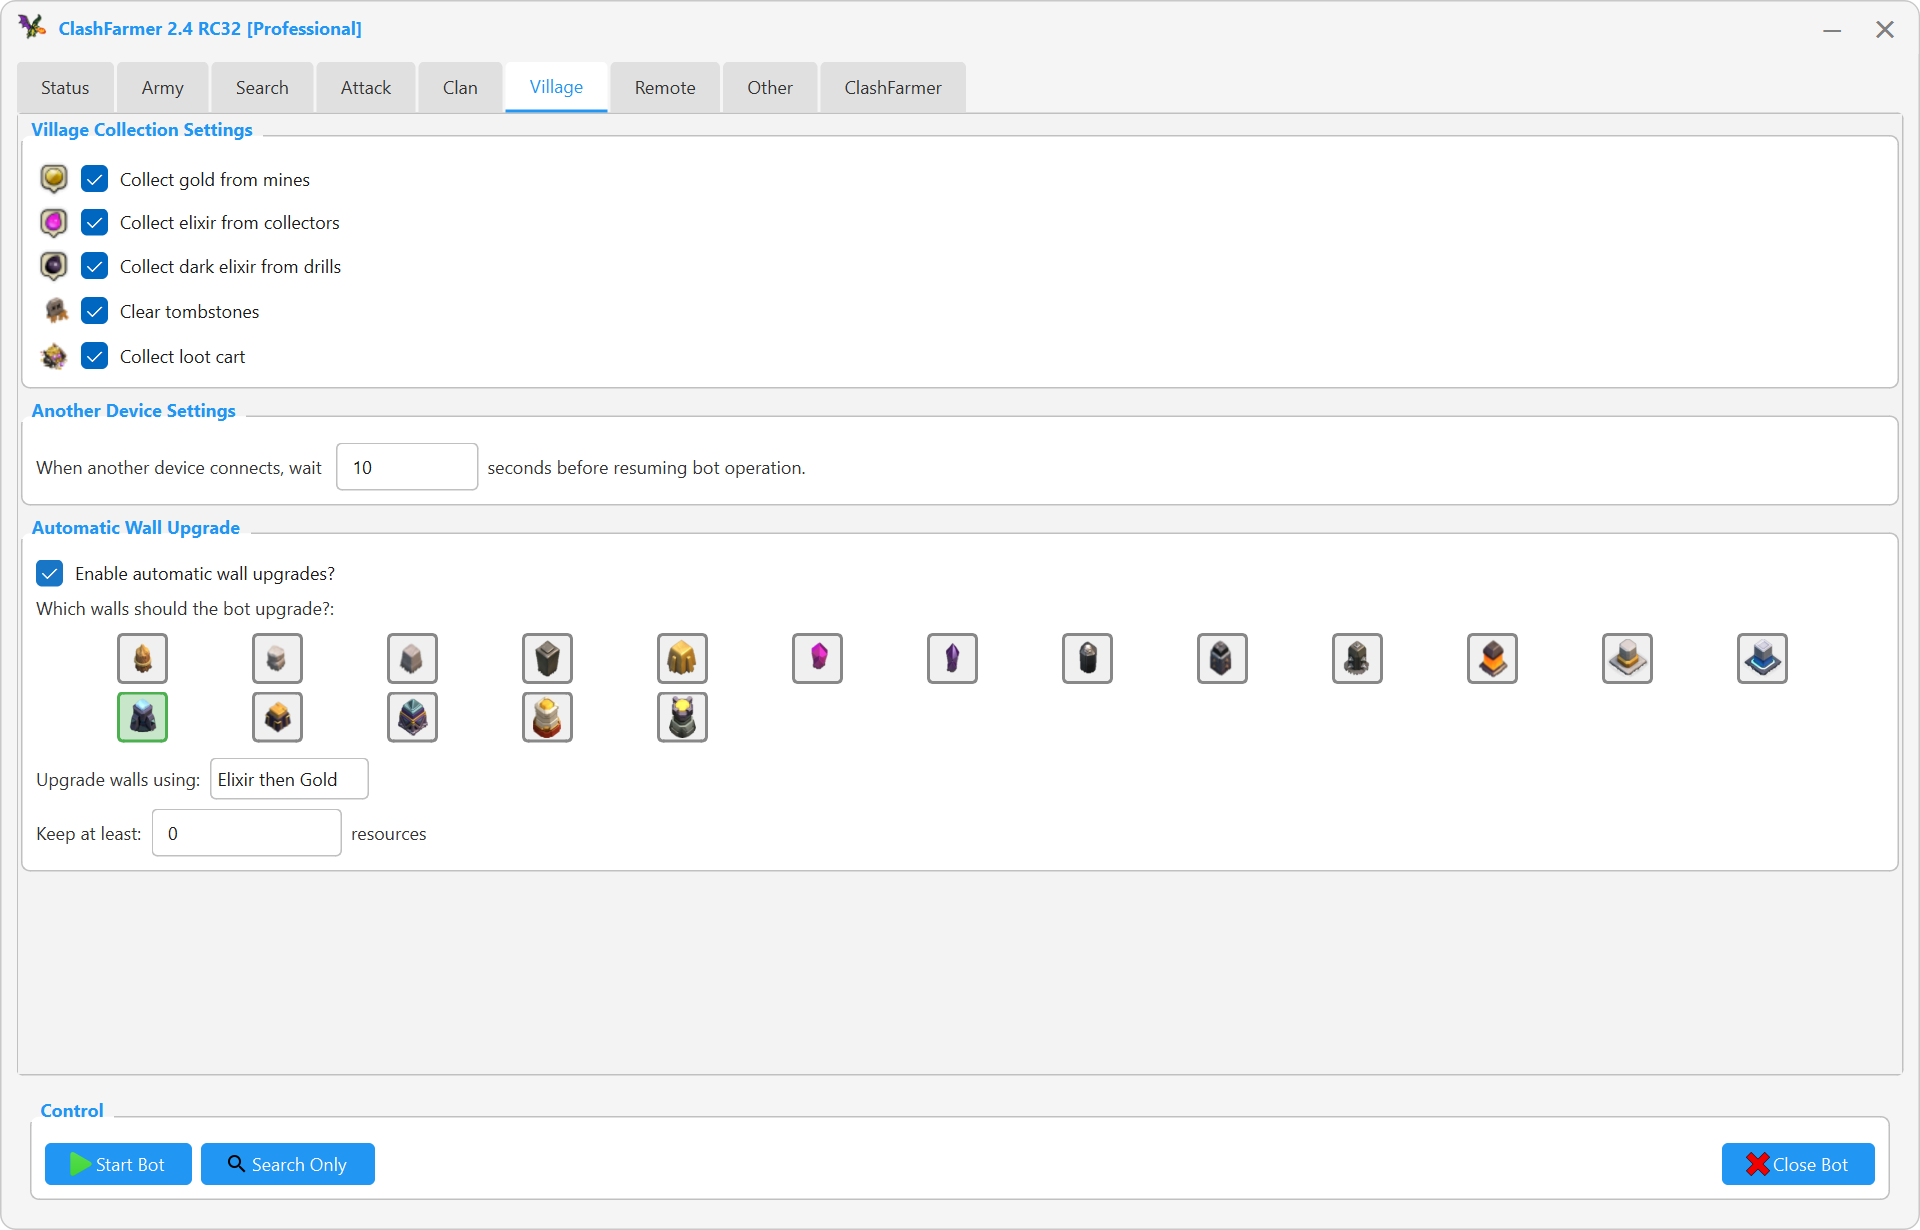
Task: Click the 'resources' label text
Action: click(389, 834)
